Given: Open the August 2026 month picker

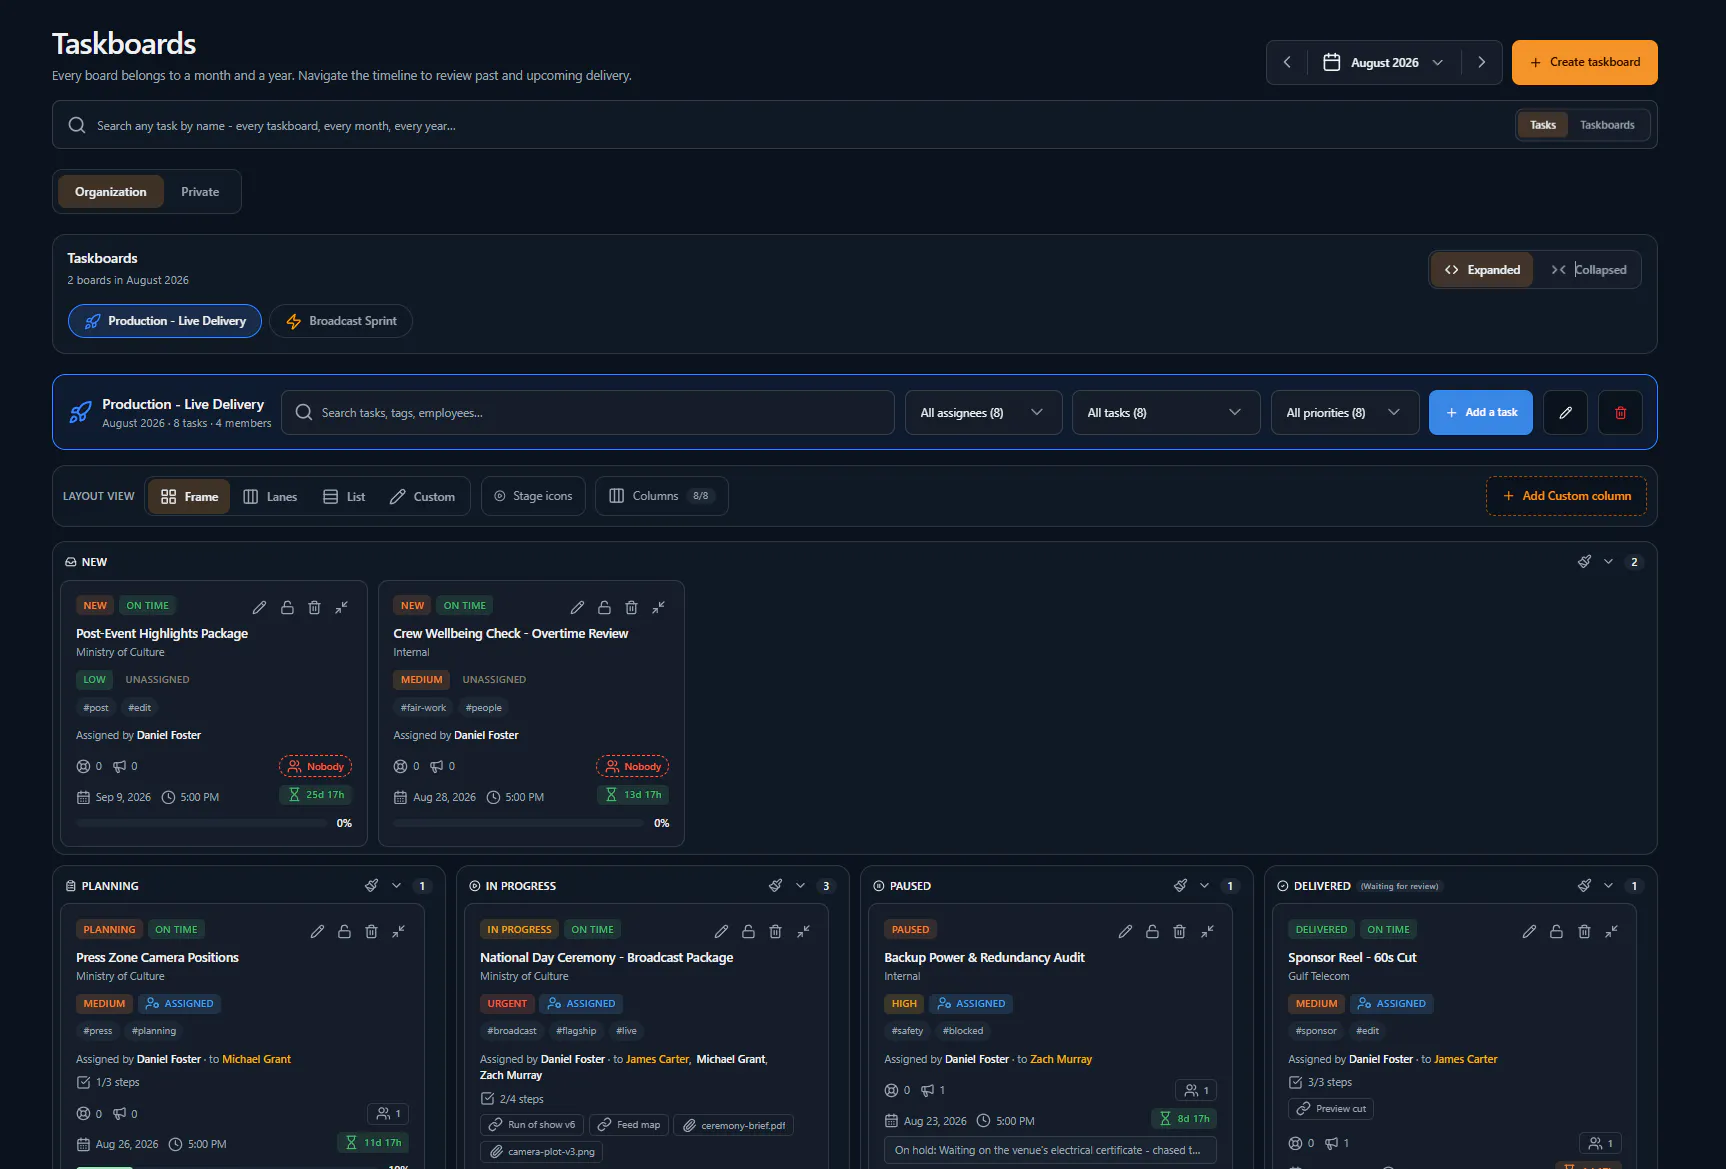Looking at the screenshot, I should 1384,62.
